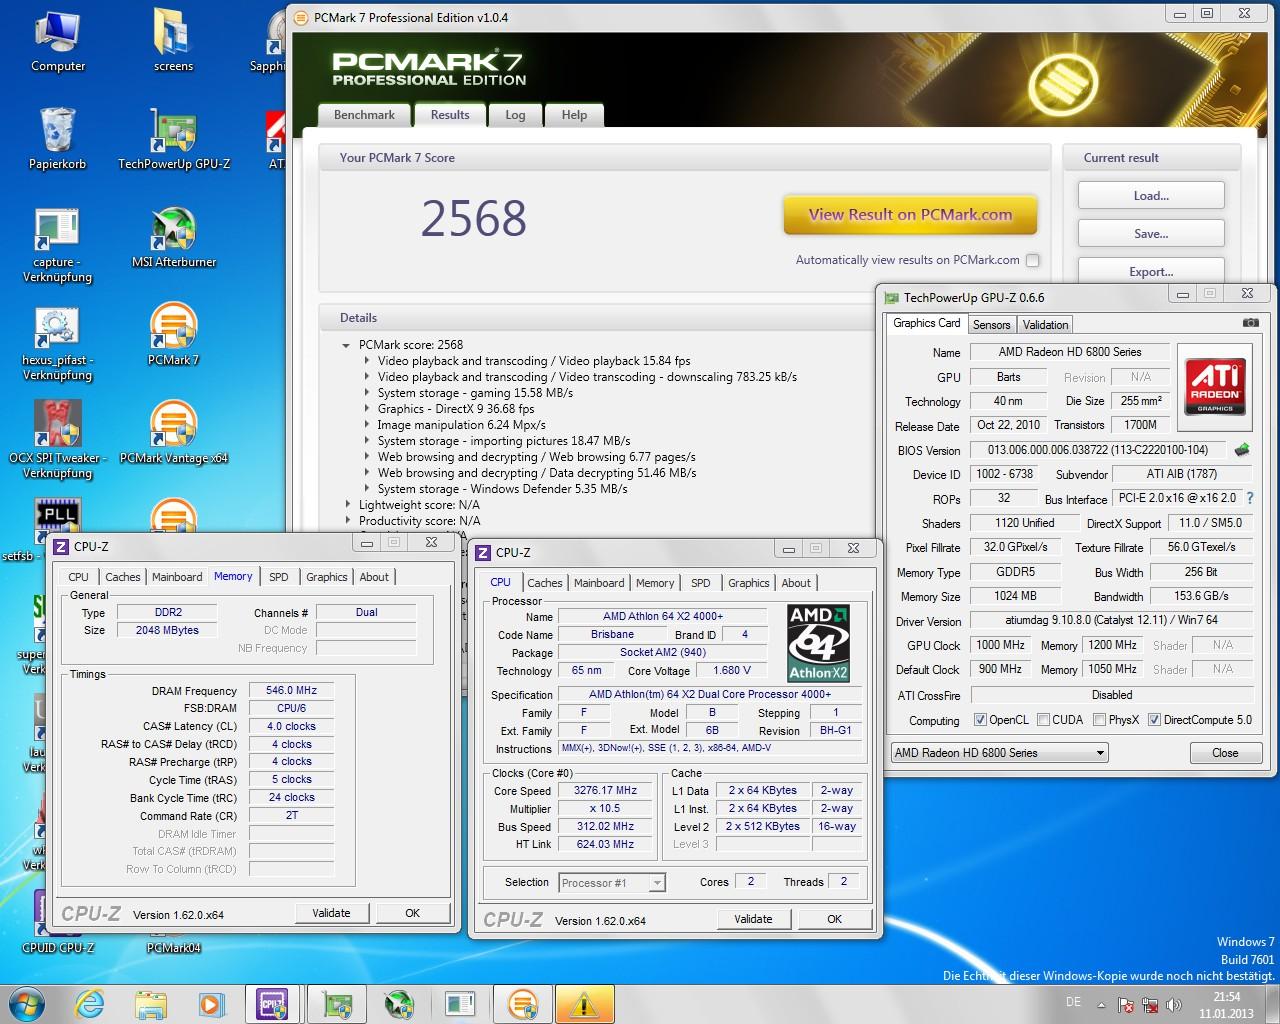Open OCX SPI Tweaker shortcut
Viewport: 1280px width, 1024px height.
(58, 441)
